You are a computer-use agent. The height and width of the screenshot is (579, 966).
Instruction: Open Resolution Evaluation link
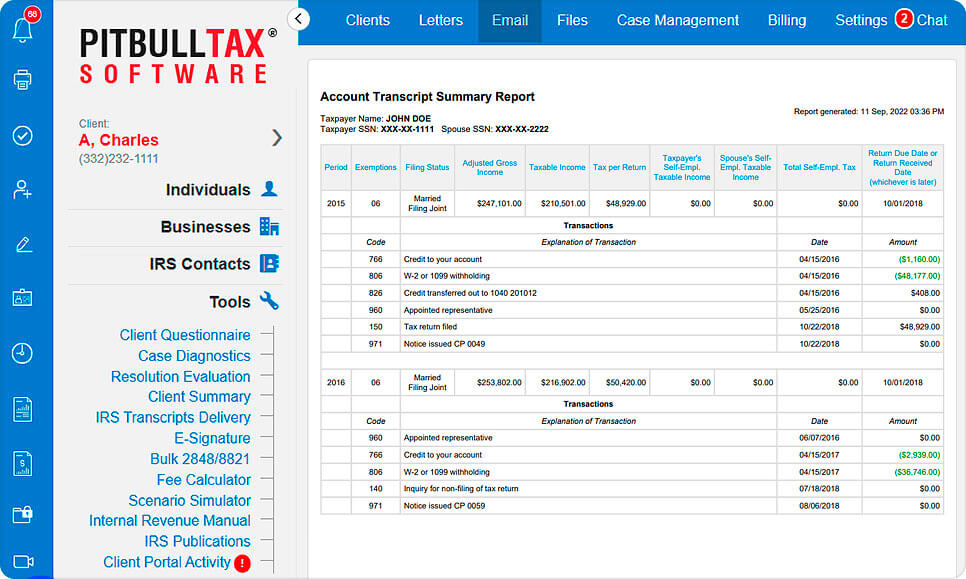pos(181,376)
